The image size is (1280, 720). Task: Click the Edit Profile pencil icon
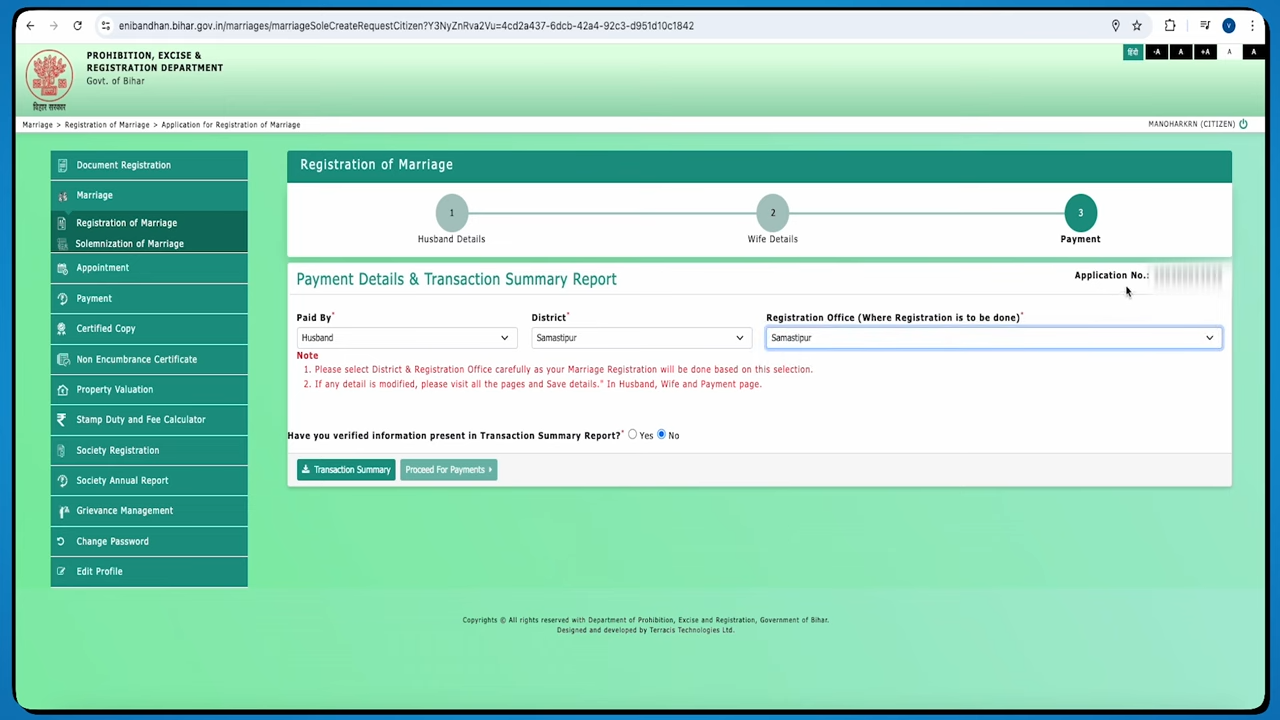pos(63,572)
